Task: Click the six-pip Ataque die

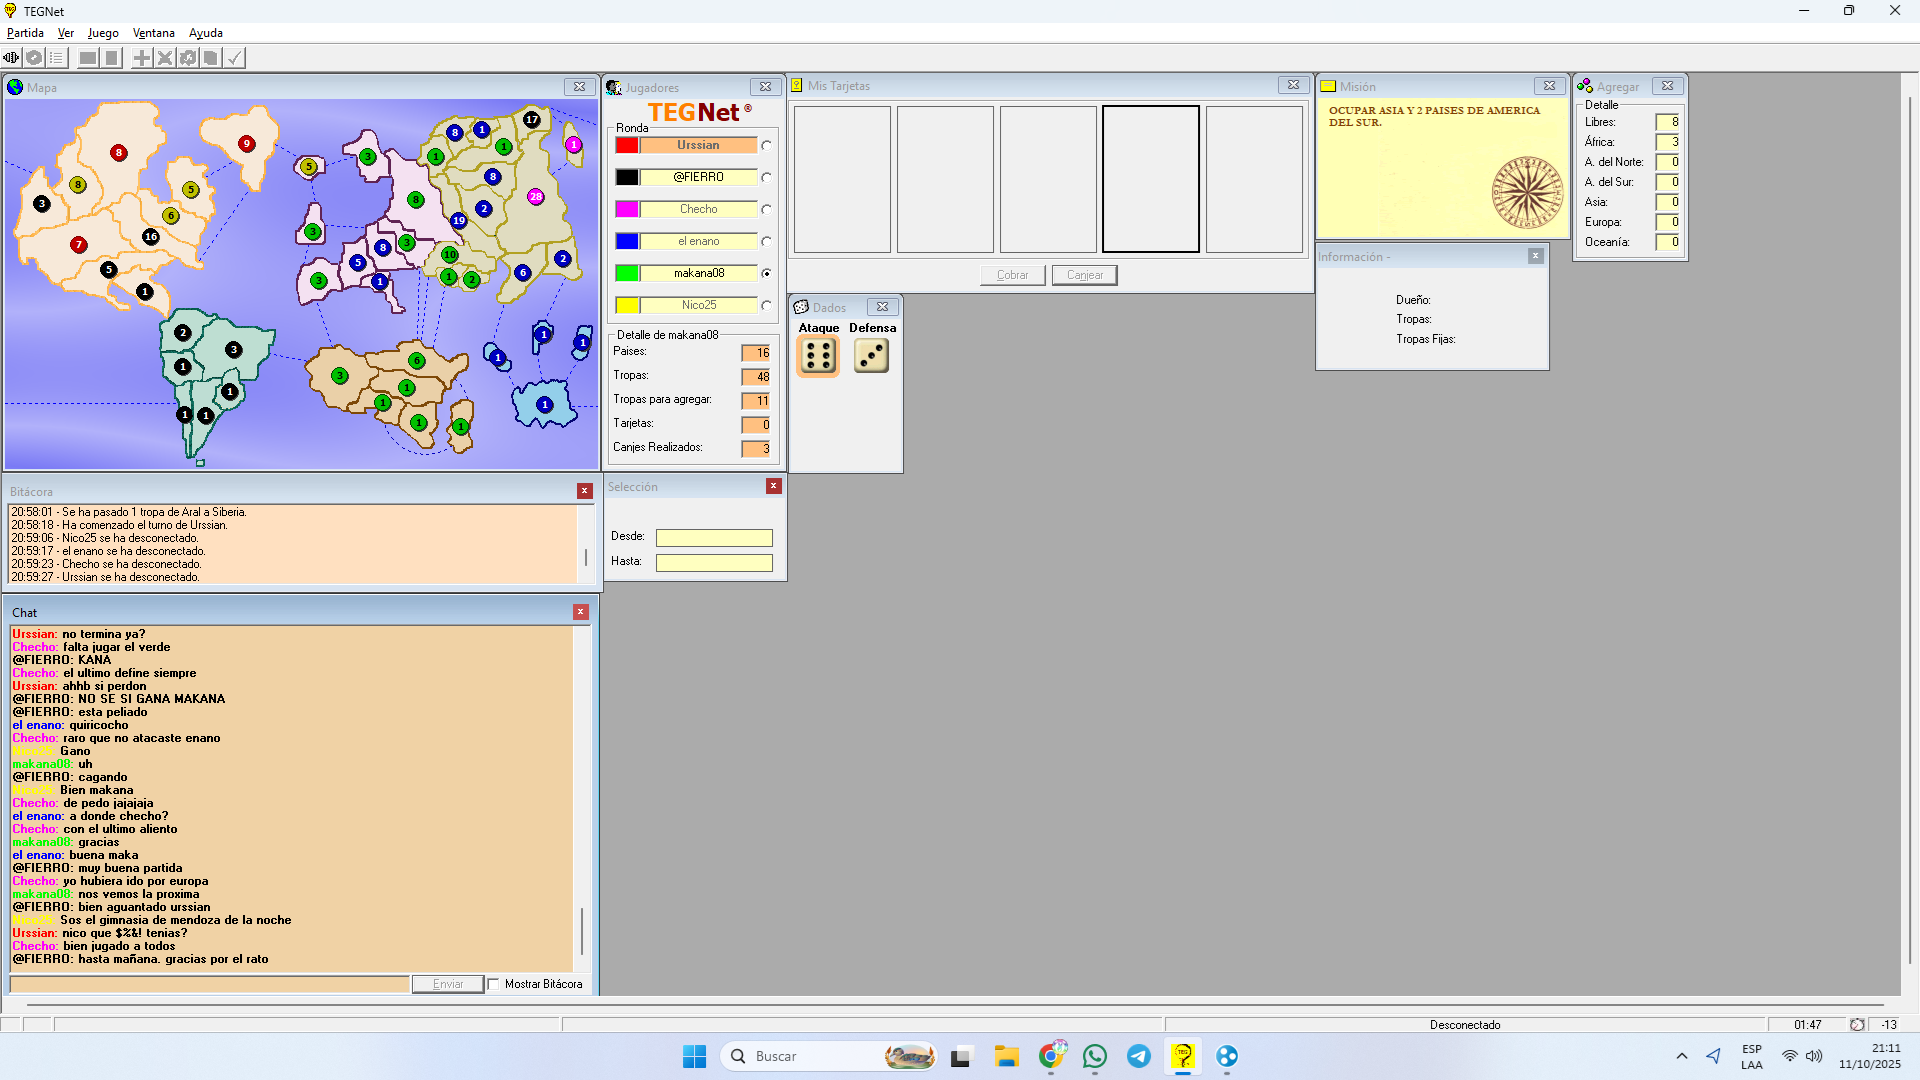Action: [818, 356]
